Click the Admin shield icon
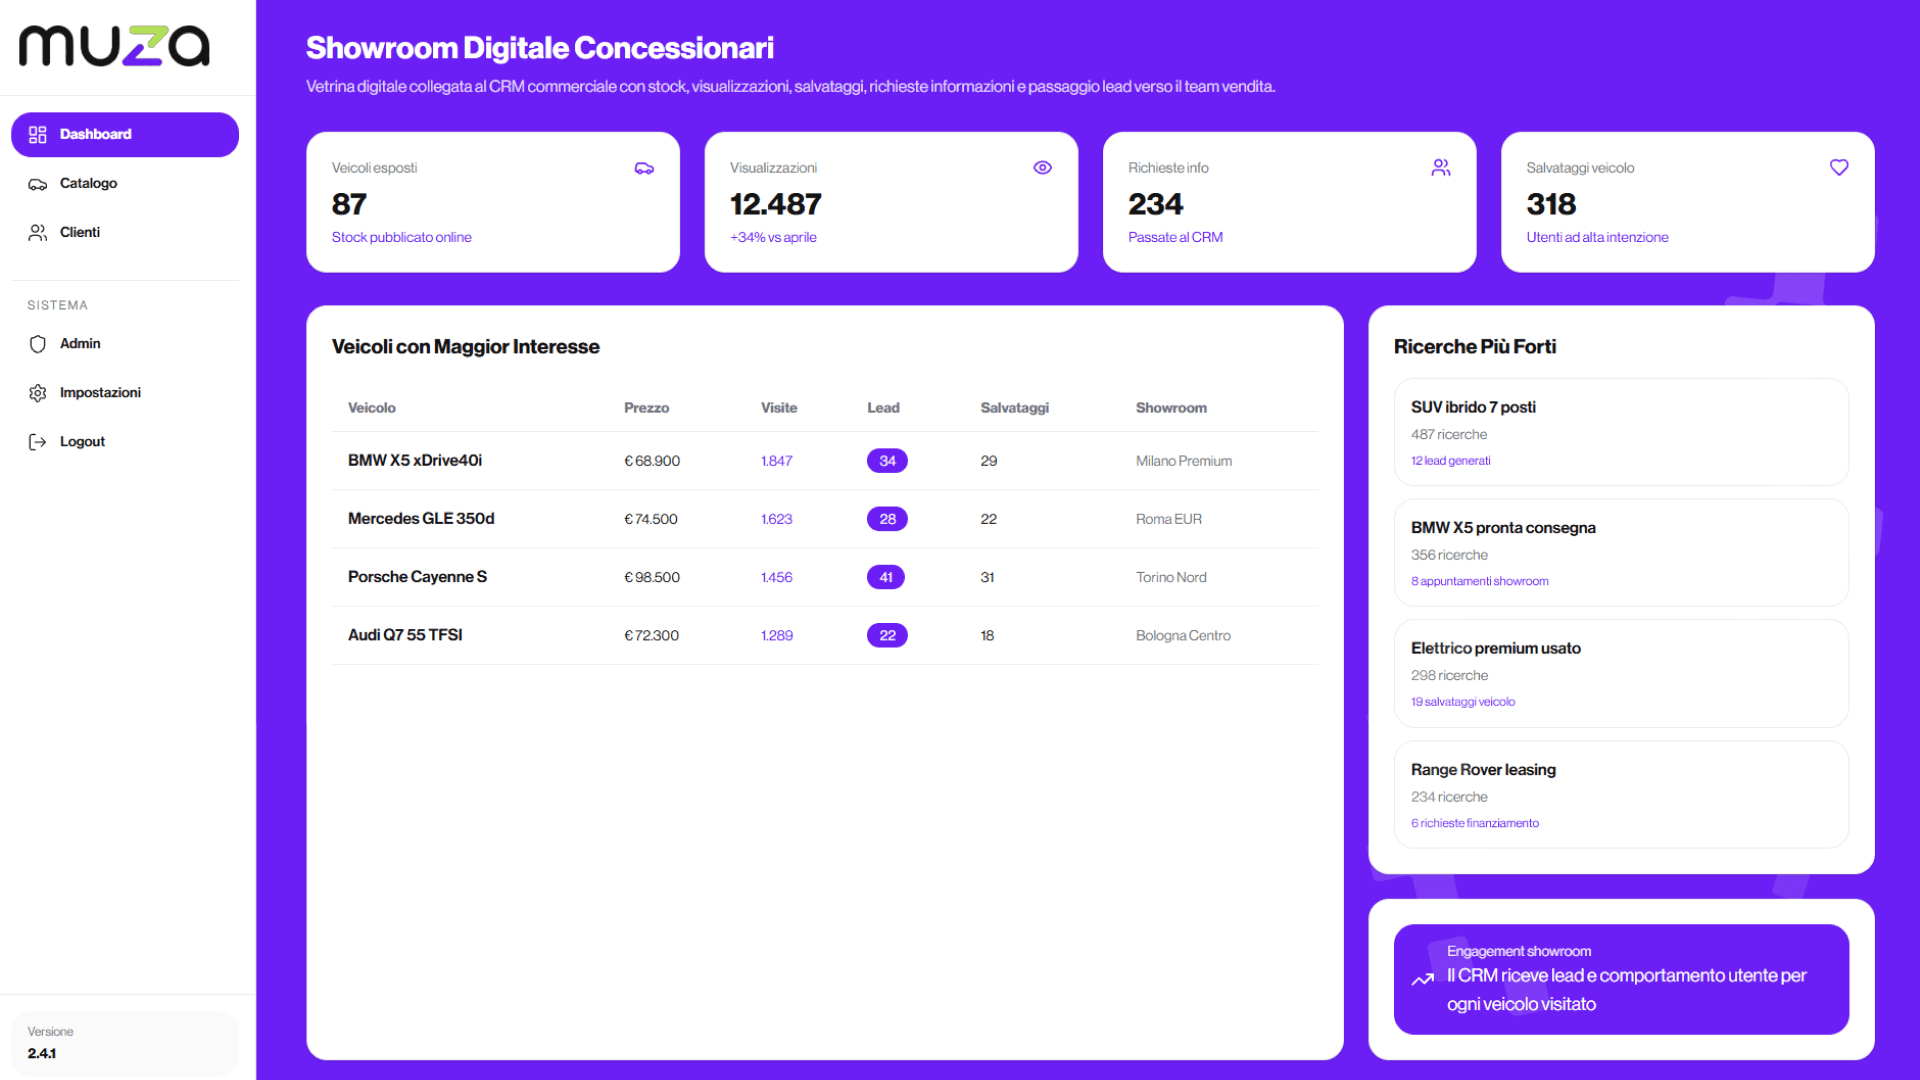The image size is (1920, 1080). 38,344
